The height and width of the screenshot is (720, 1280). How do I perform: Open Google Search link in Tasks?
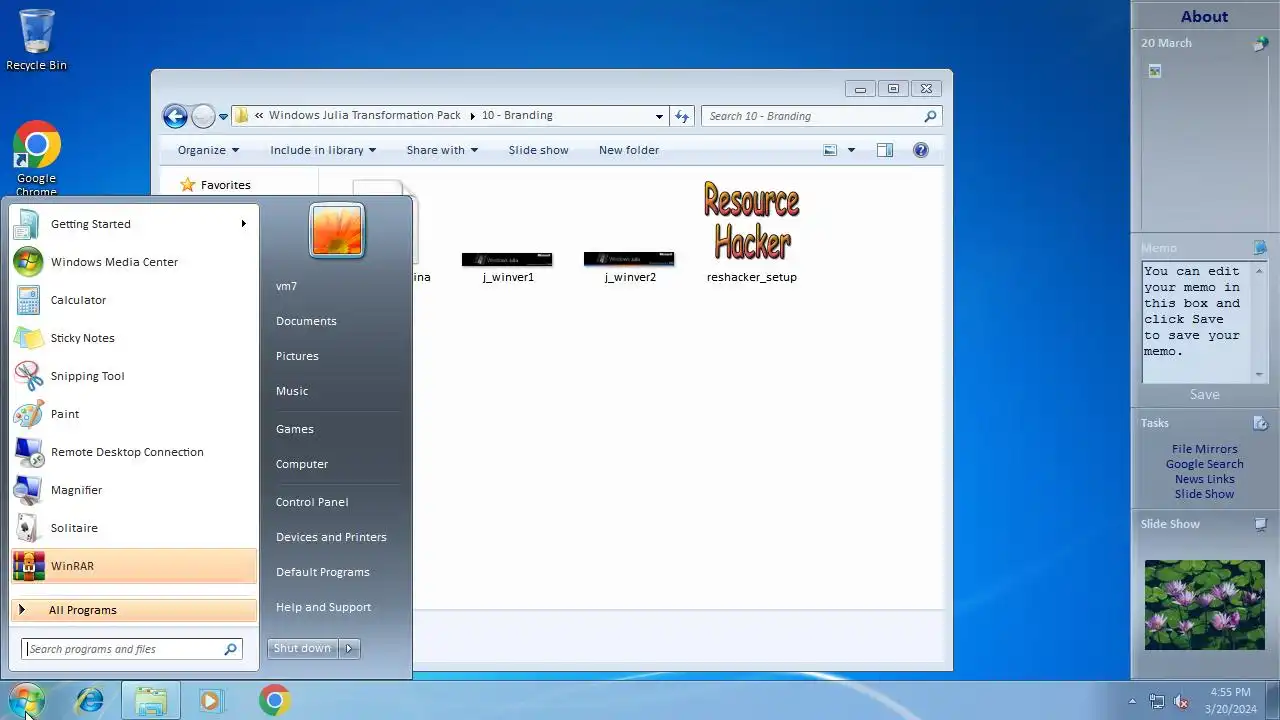click(1204, 464)
